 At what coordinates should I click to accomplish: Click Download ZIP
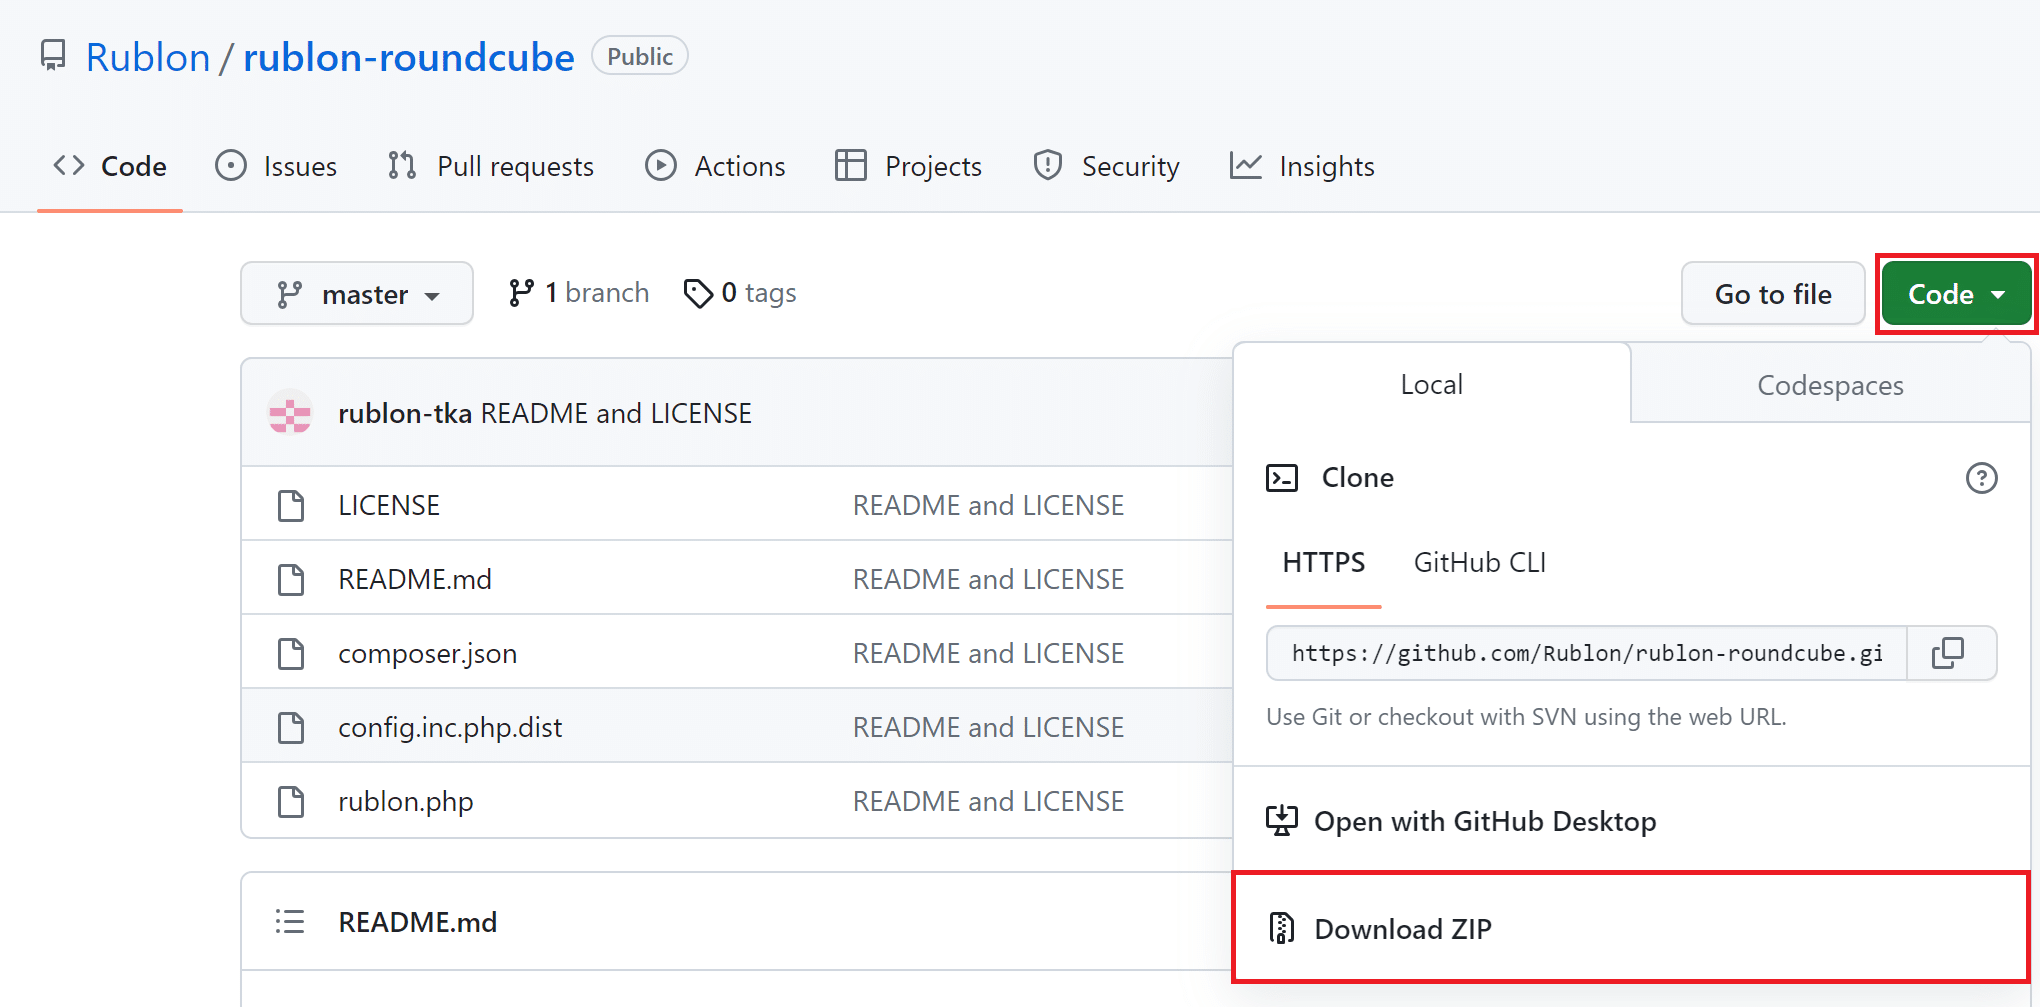(1402, 929)
